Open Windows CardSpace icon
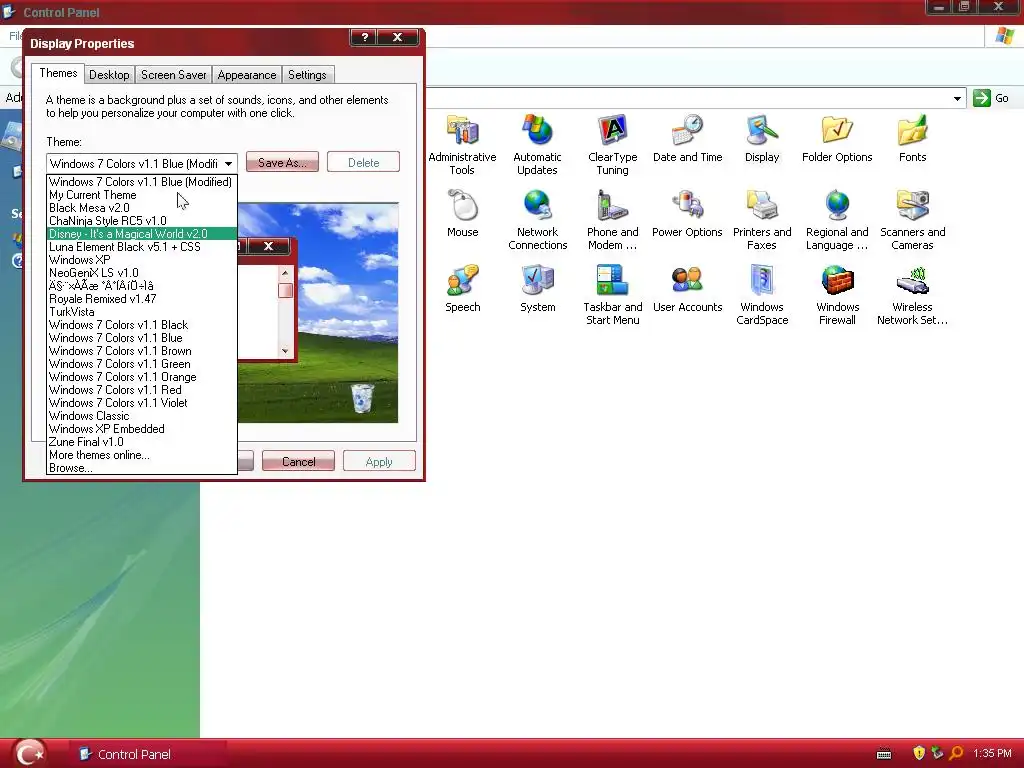The height and width of the screenshot is (768, 1024). click(x=762, y=280)
